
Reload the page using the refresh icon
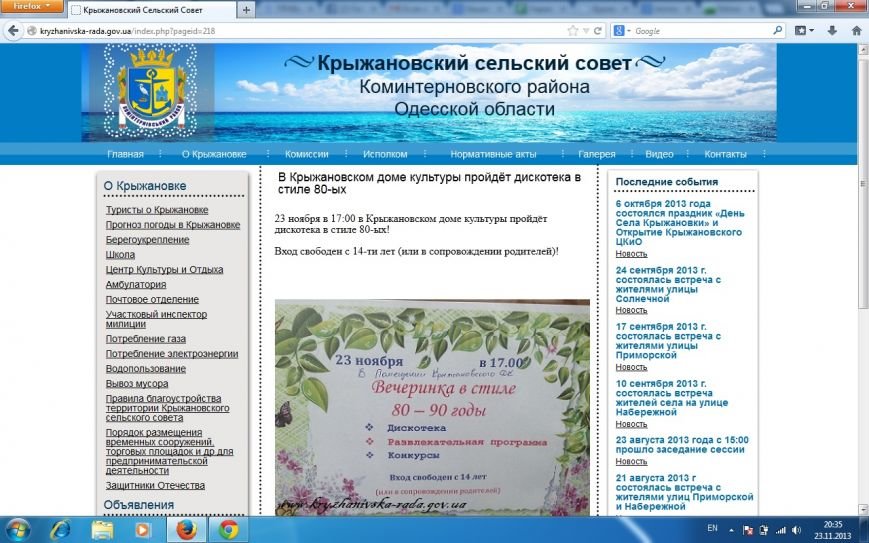(x=598, y=31)
